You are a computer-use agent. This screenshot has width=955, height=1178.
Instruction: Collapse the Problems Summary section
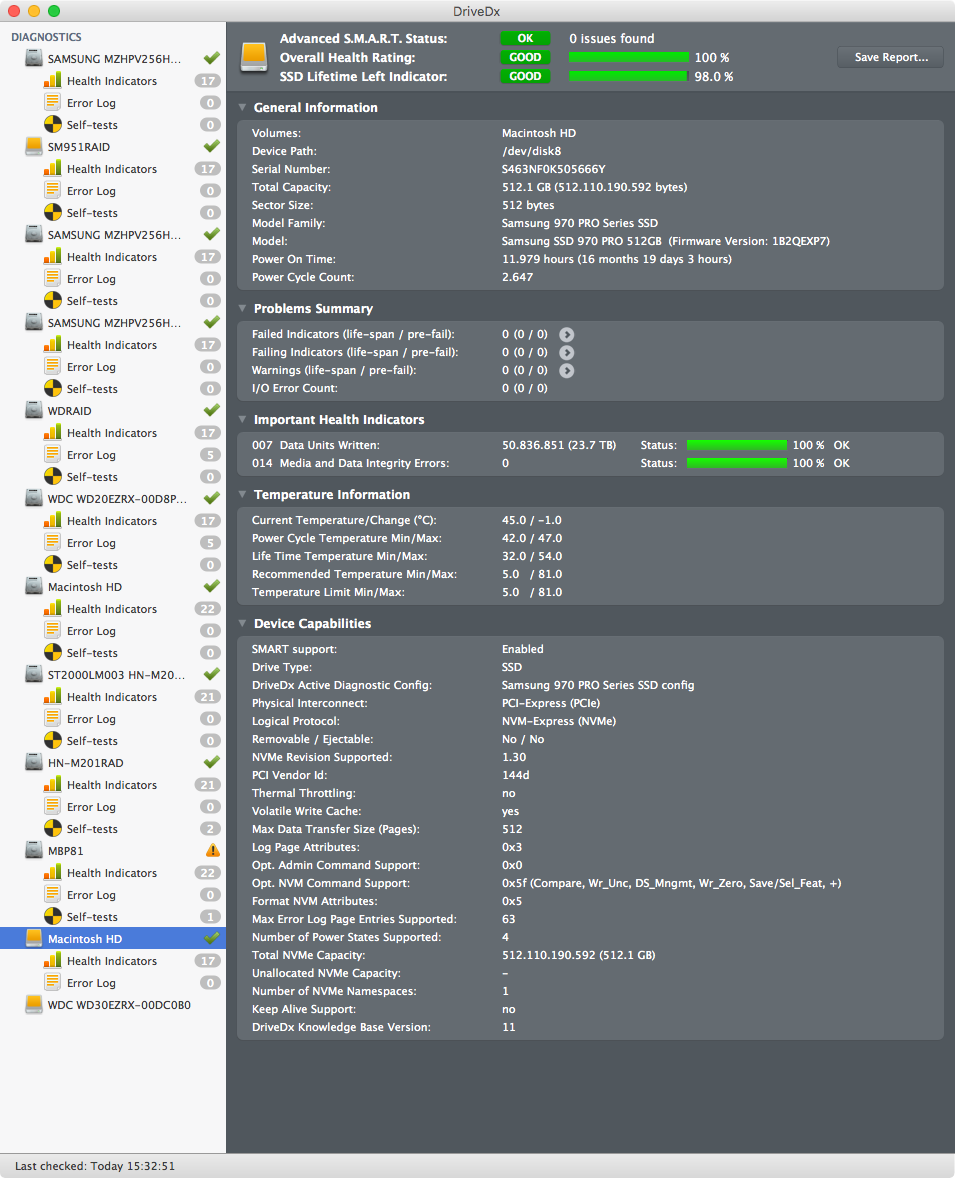[243, 309]
